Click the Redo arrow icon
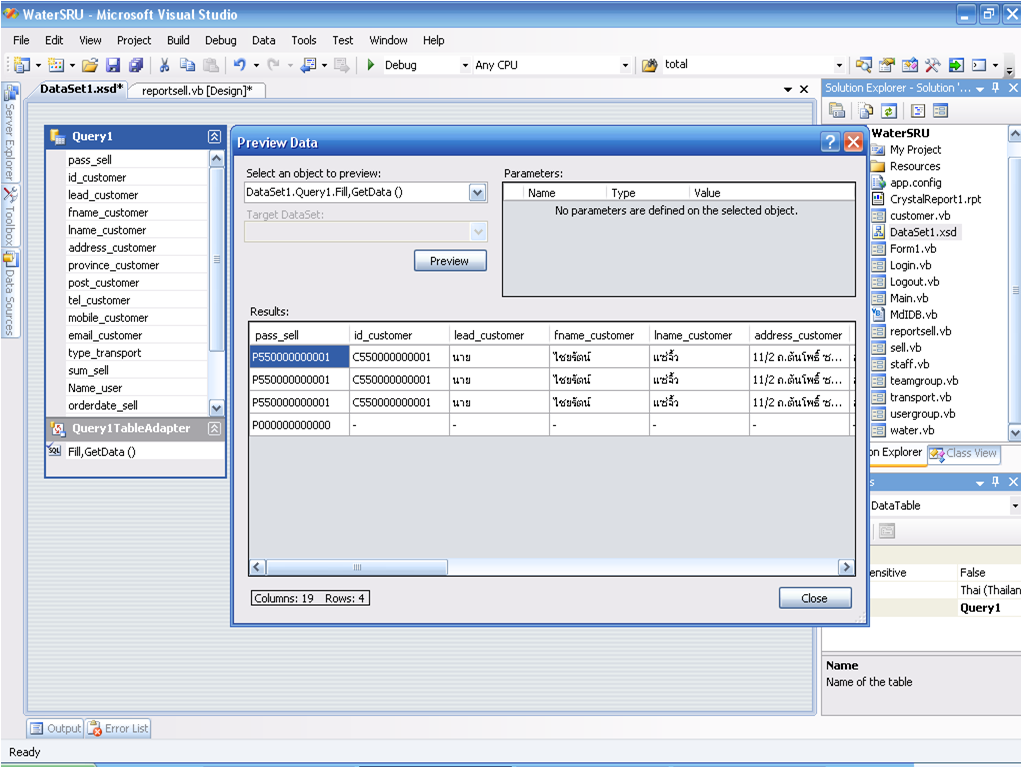Viewport: 1022px width, 768px height. (x=274, y=65)
